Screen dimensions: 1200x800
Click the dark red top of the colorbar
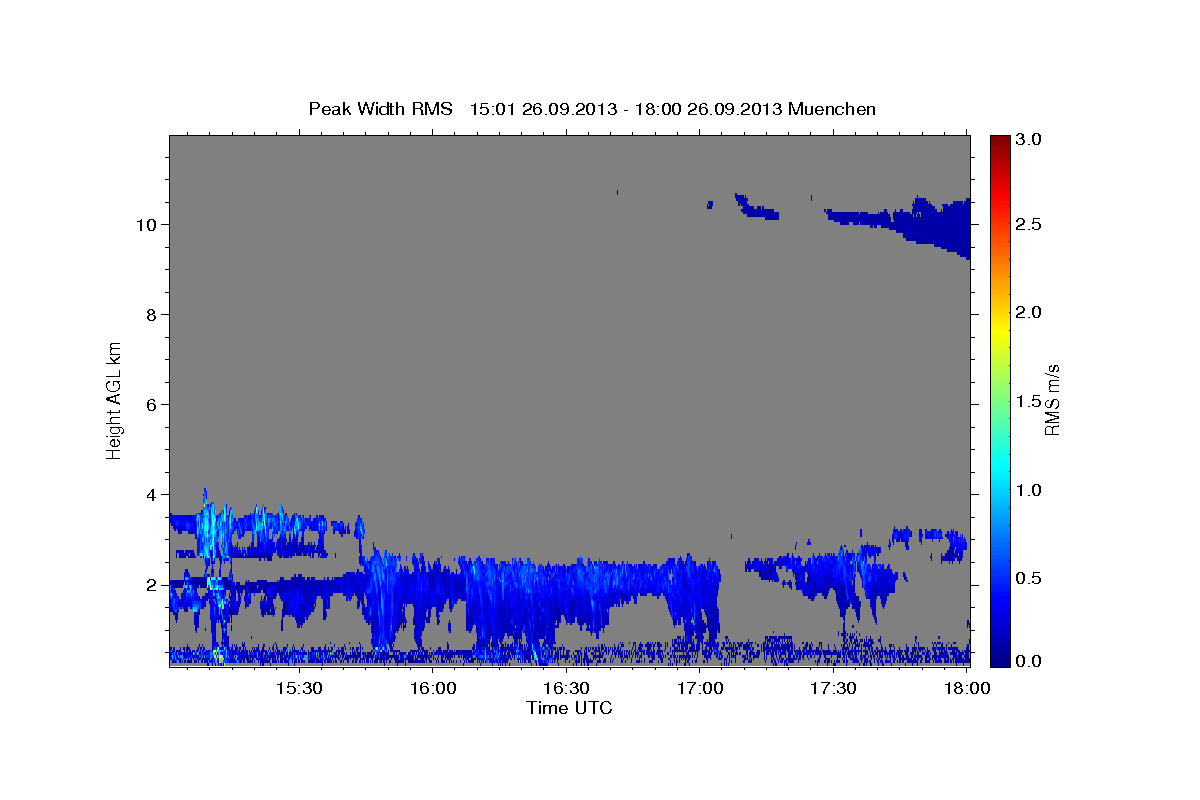click(x=1000, y=142)
